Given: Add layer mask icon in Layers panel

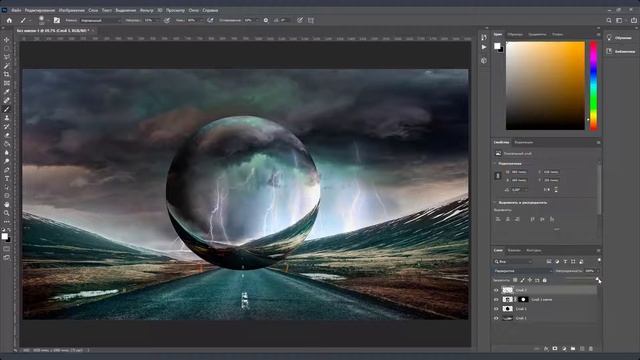Looking at the screenshot, I should point(555,349).
